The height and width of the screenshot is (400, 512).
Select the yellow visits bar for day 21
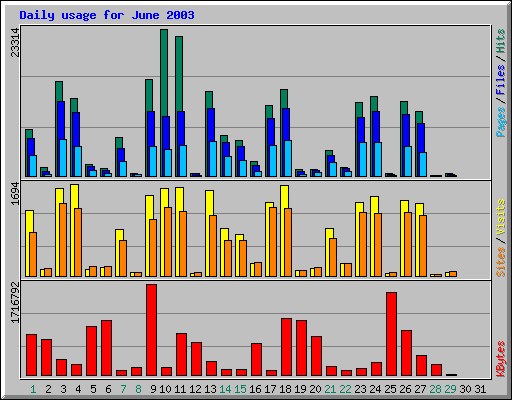pos(329,233)
